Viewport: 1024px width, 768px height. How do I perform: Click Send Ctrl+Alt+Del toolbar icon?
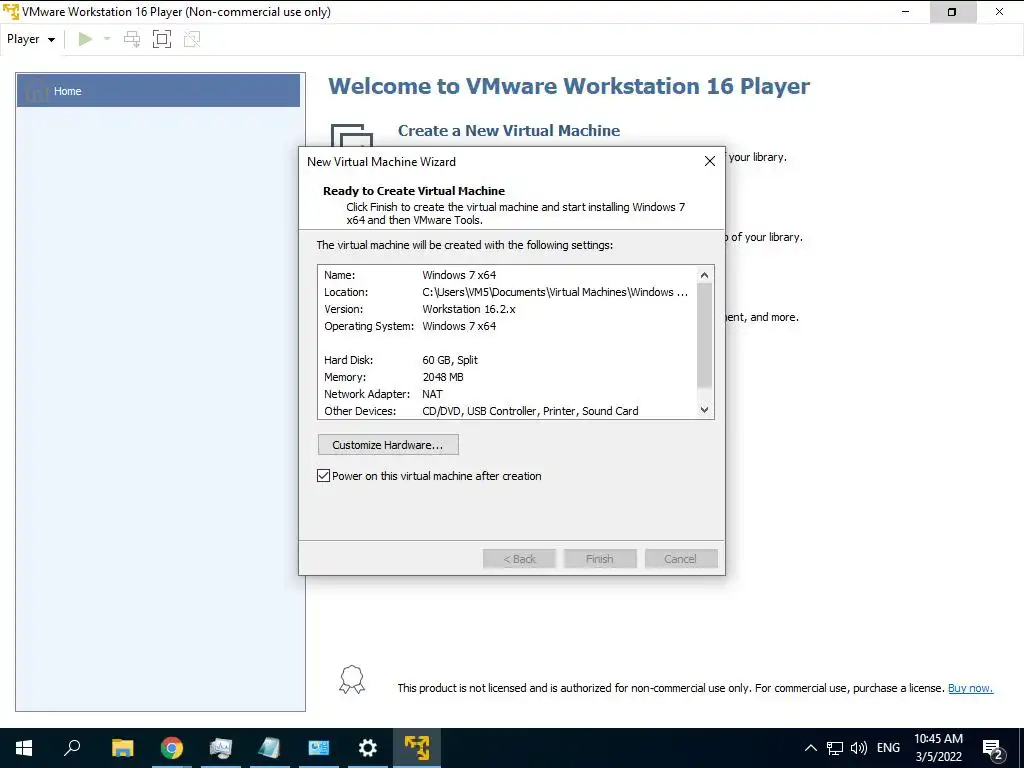point(132,39)
